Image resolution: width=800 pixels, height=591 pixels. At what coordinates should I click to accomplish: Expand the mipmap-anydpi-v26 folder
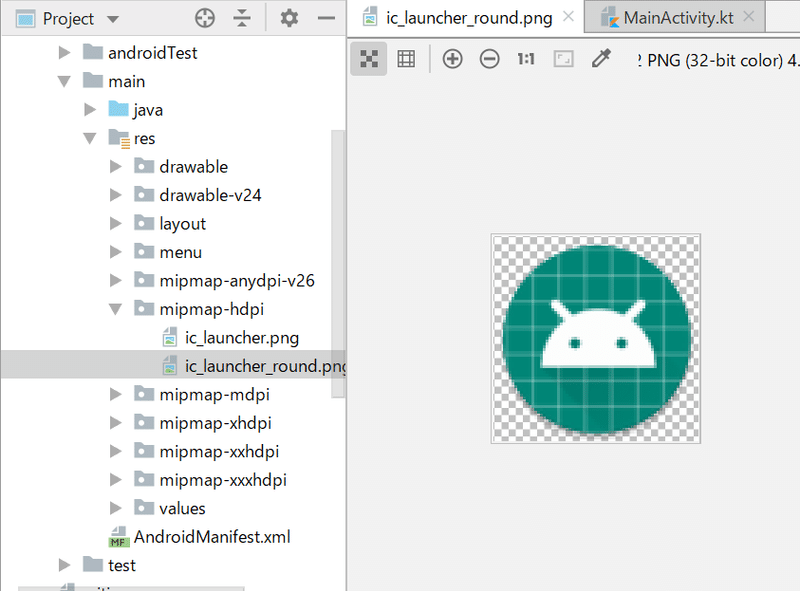[116, 281]
